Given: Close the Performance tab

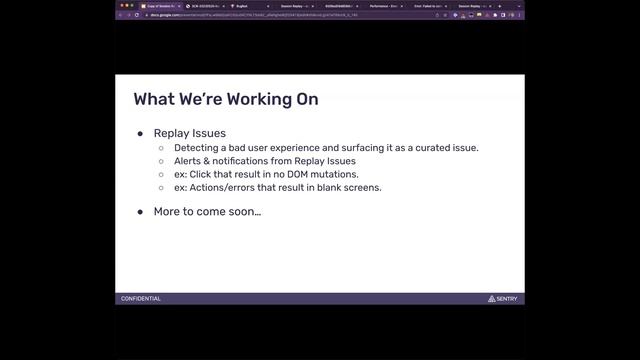Looking at the screenshot, I should [402, 6].
